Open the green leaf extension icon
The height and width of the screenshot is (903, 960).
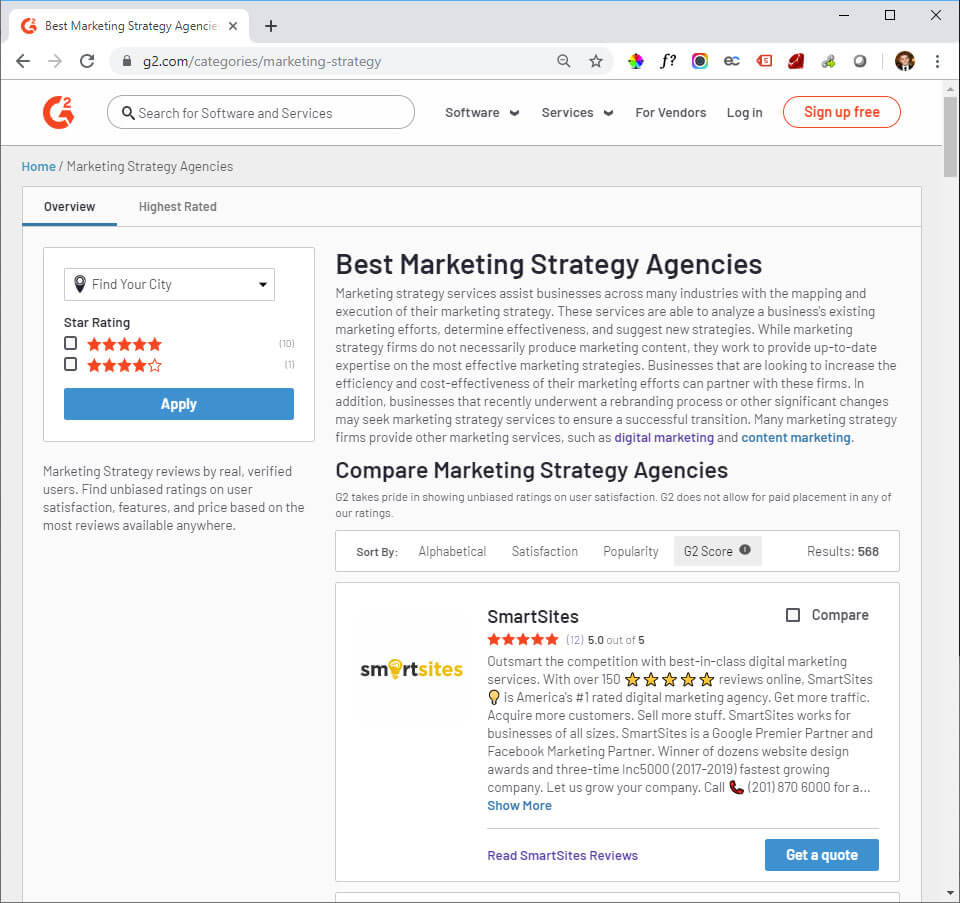[x=828, y=61]
